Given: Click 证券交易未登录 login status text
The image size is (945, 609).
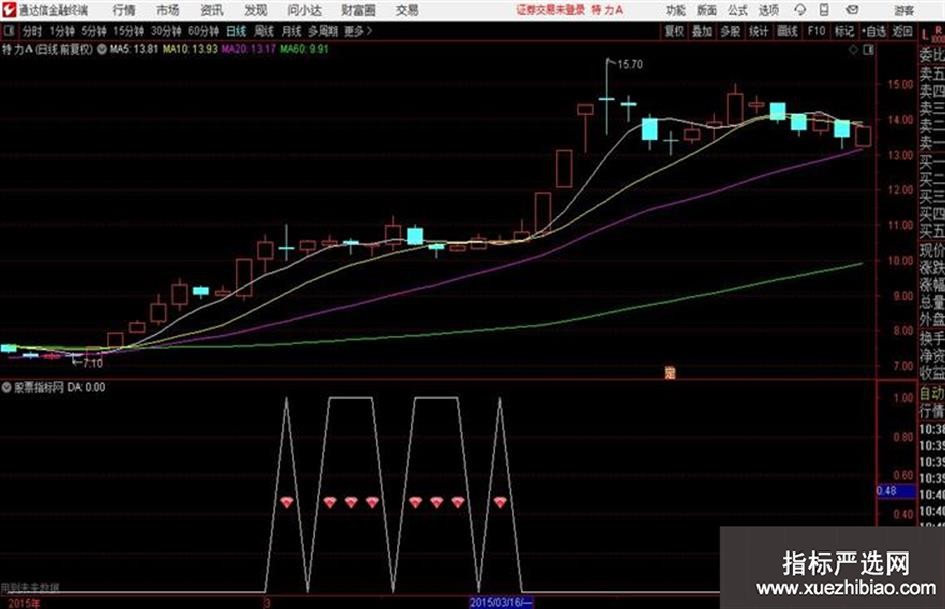Looking at the screenshot, I should (550, 10).
